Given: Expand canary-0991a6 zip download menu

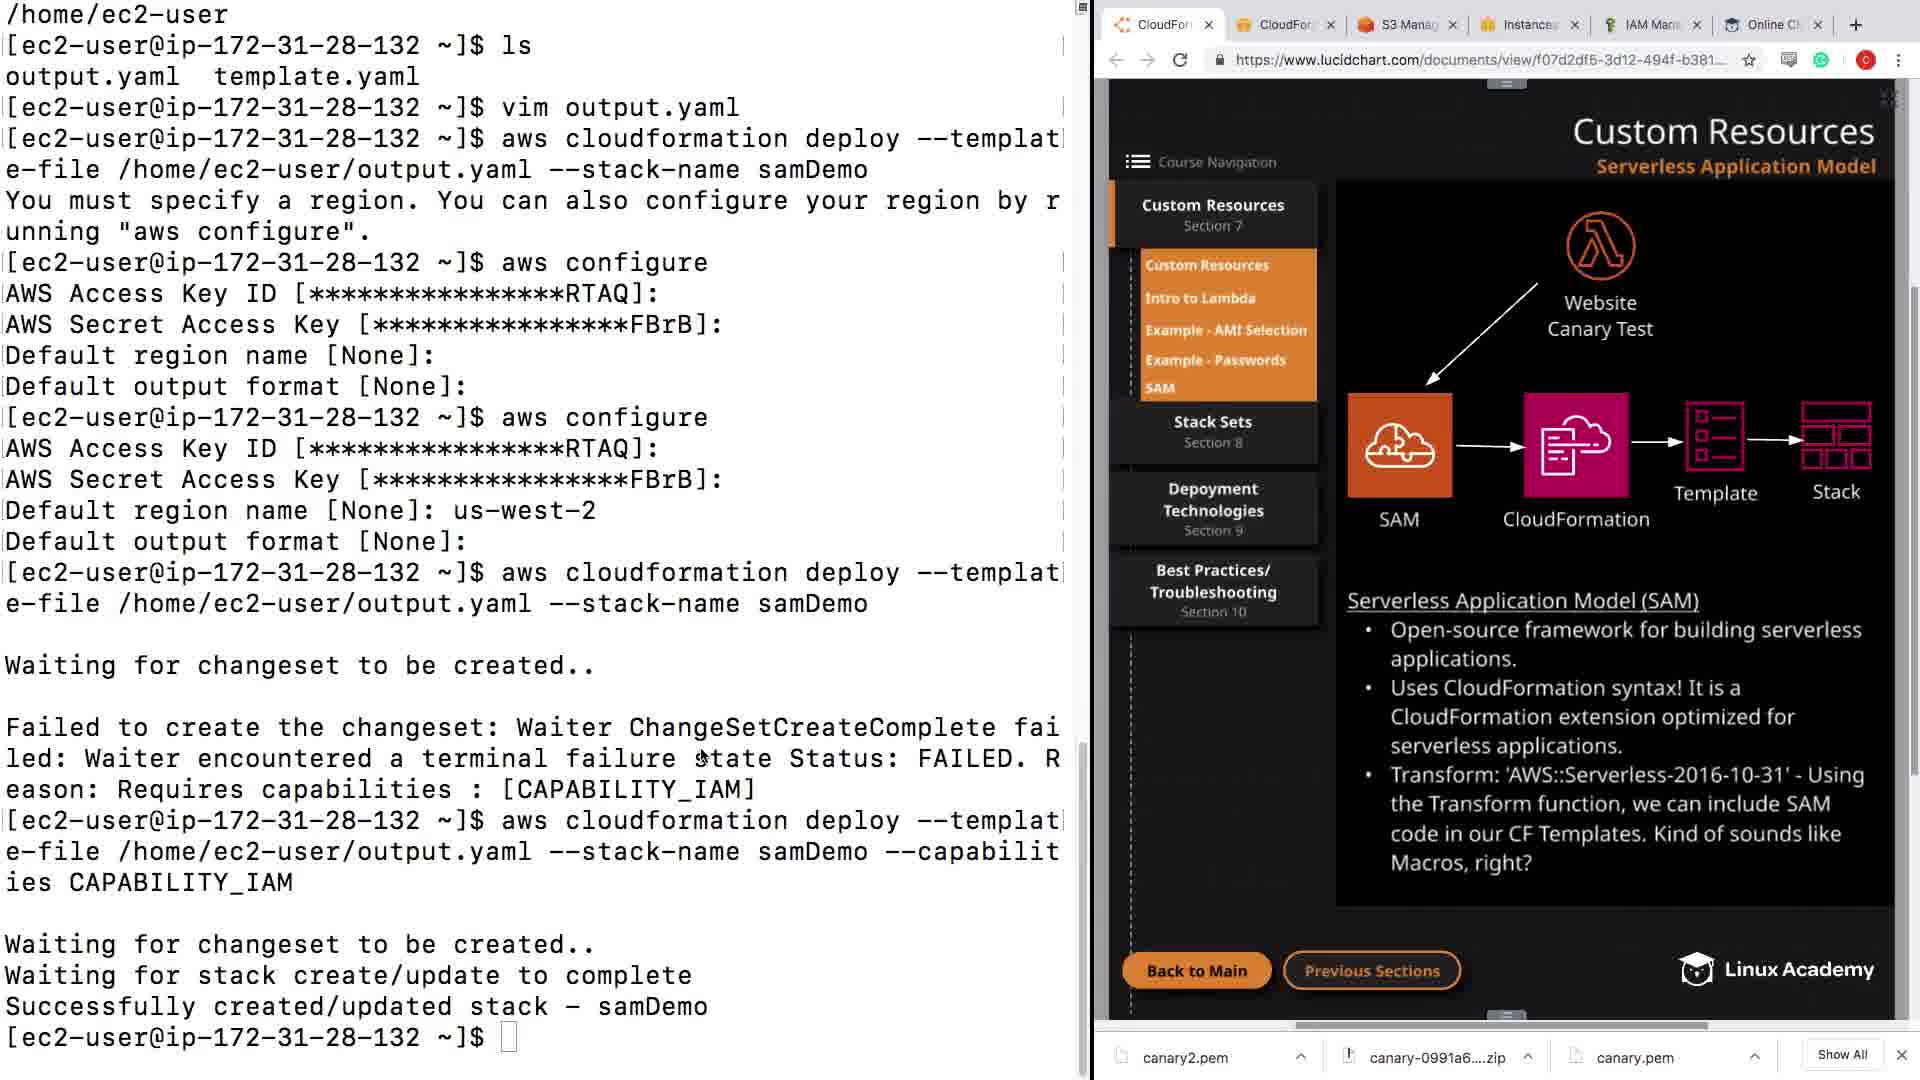Looking at the screenshot, I should point(1527,1056).
